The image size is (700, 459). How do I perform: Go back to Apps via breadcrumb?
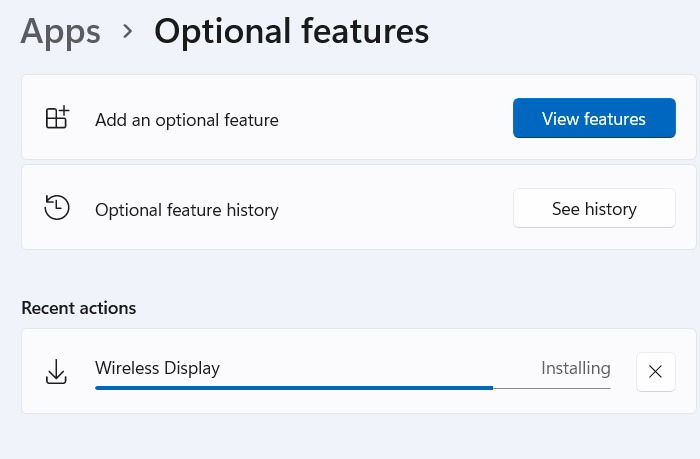pos(60,31)
